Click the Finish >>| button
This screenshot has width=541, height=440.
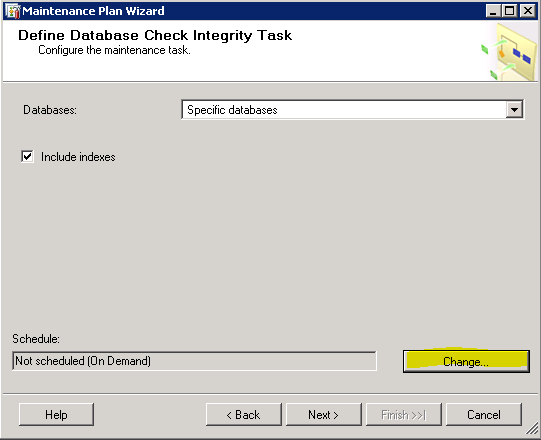point(404,414)
